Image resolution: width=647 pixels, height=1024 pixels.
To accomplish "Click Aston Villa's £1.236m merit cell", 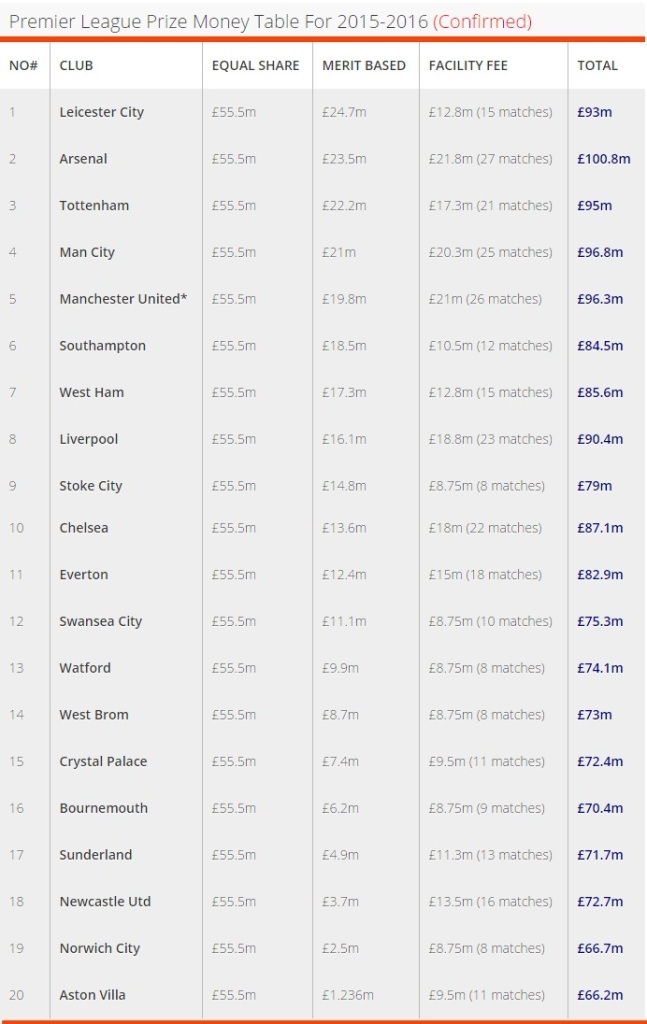I will point(347,995).
